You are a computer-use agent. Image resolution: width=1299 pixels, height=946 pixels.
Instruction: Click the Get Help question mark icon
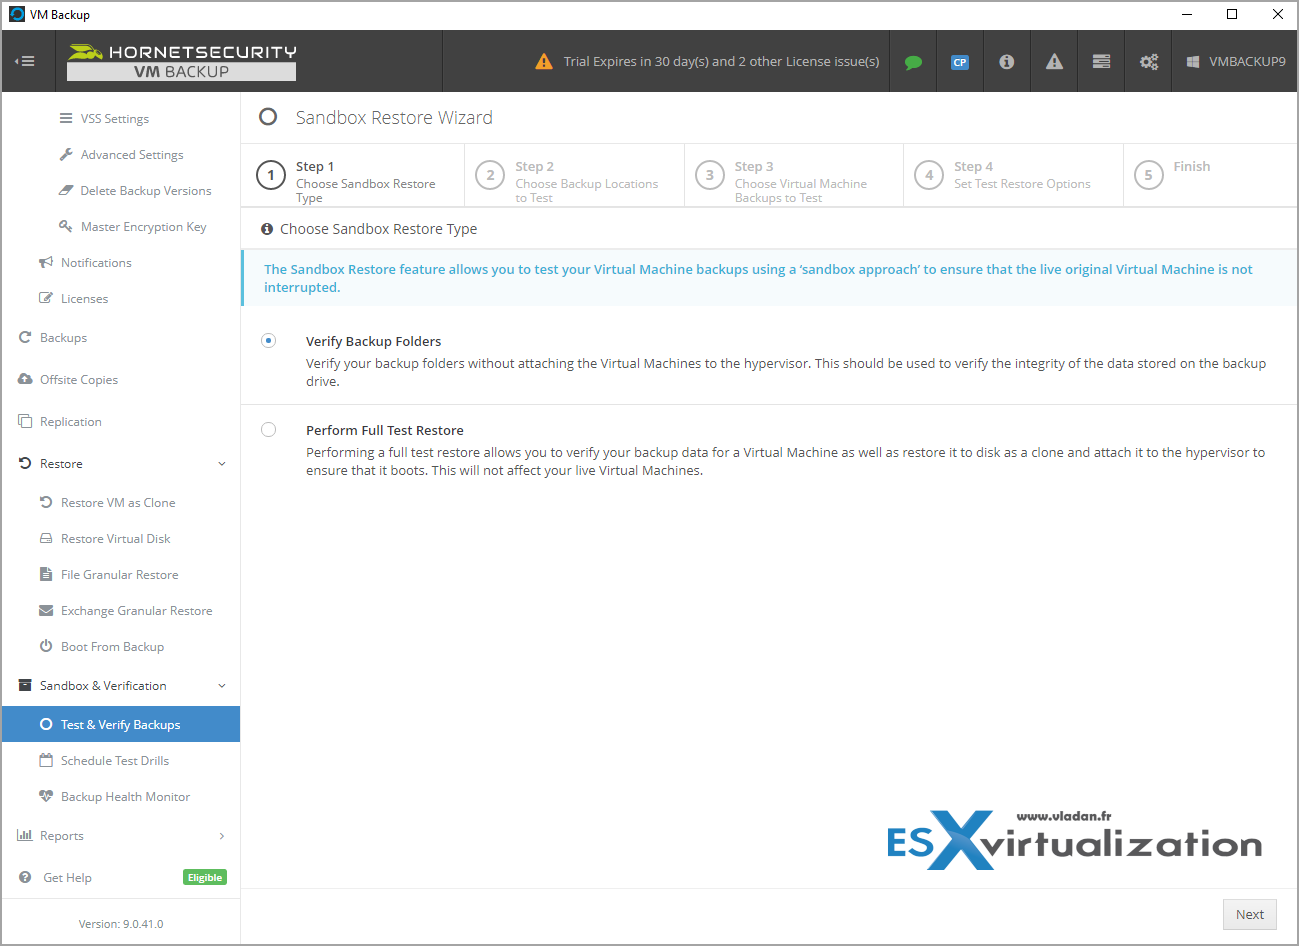pos(25,877)
